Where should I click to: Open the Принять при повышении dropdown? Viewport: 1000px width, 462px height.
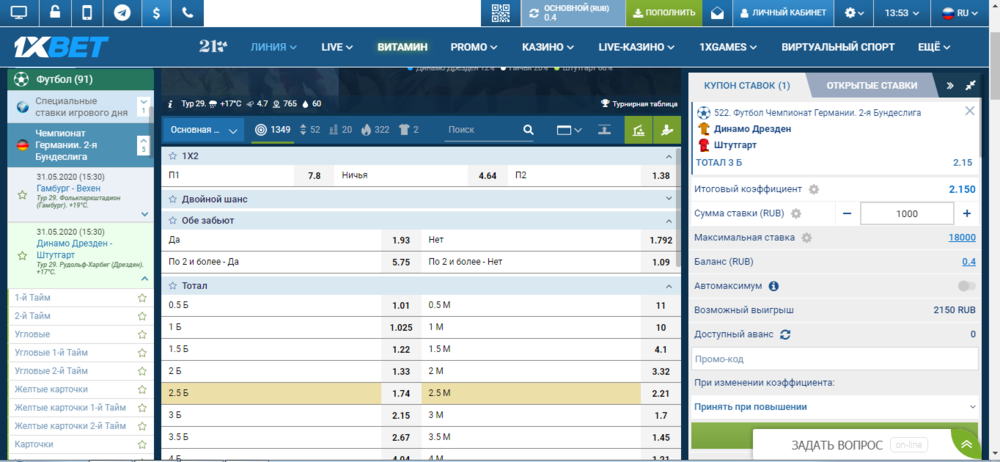click(x=834, y=406)
